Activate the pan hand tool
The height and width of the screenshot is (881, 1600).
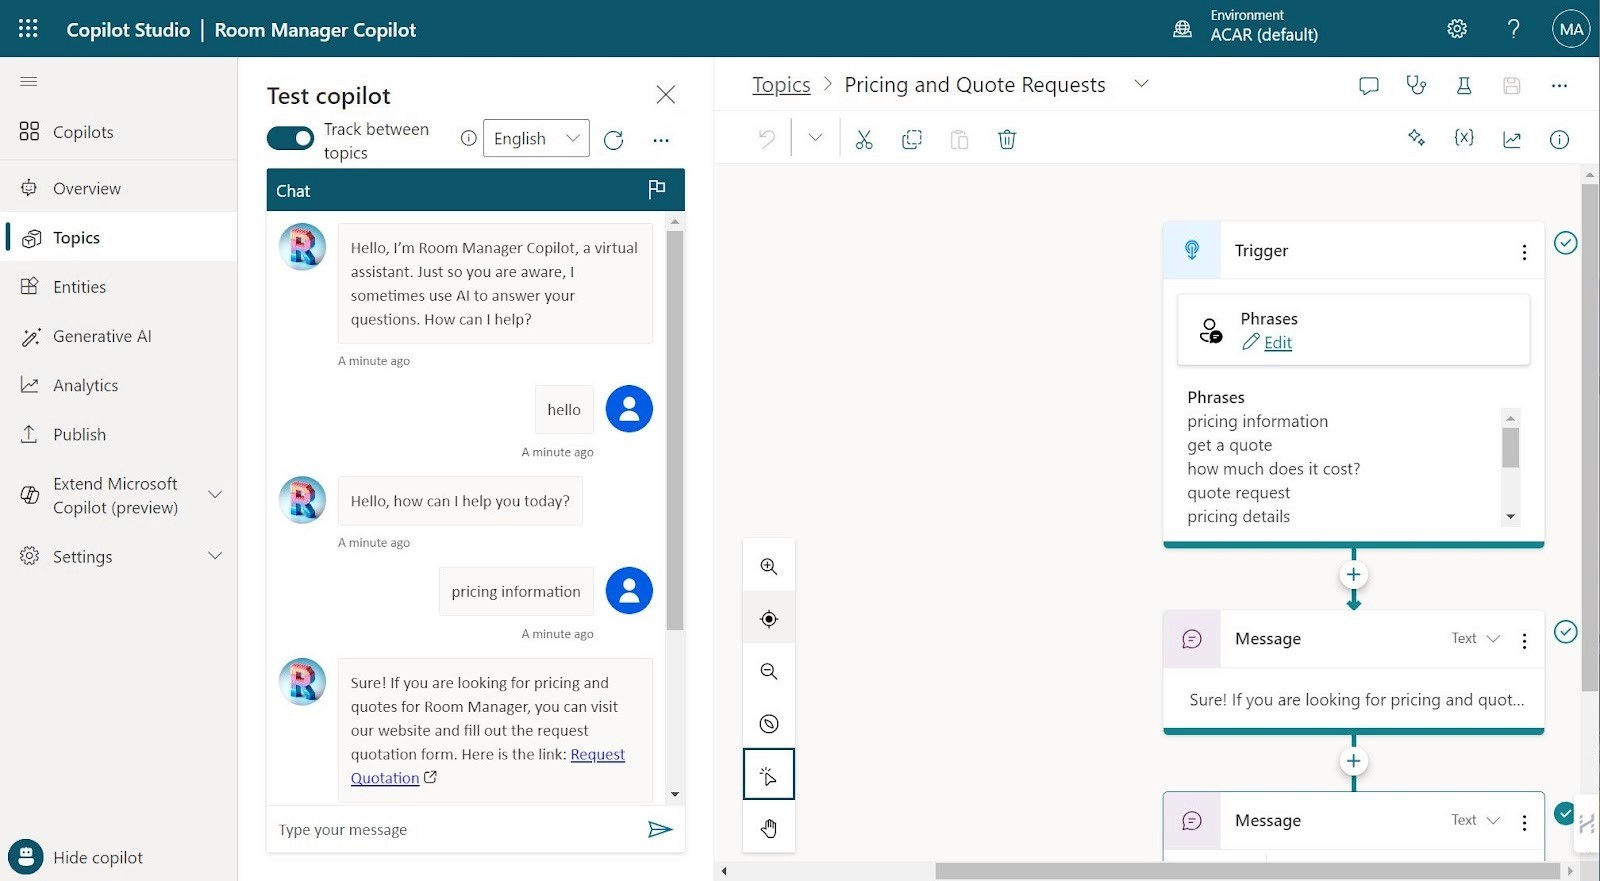click(x=768, y=827)
